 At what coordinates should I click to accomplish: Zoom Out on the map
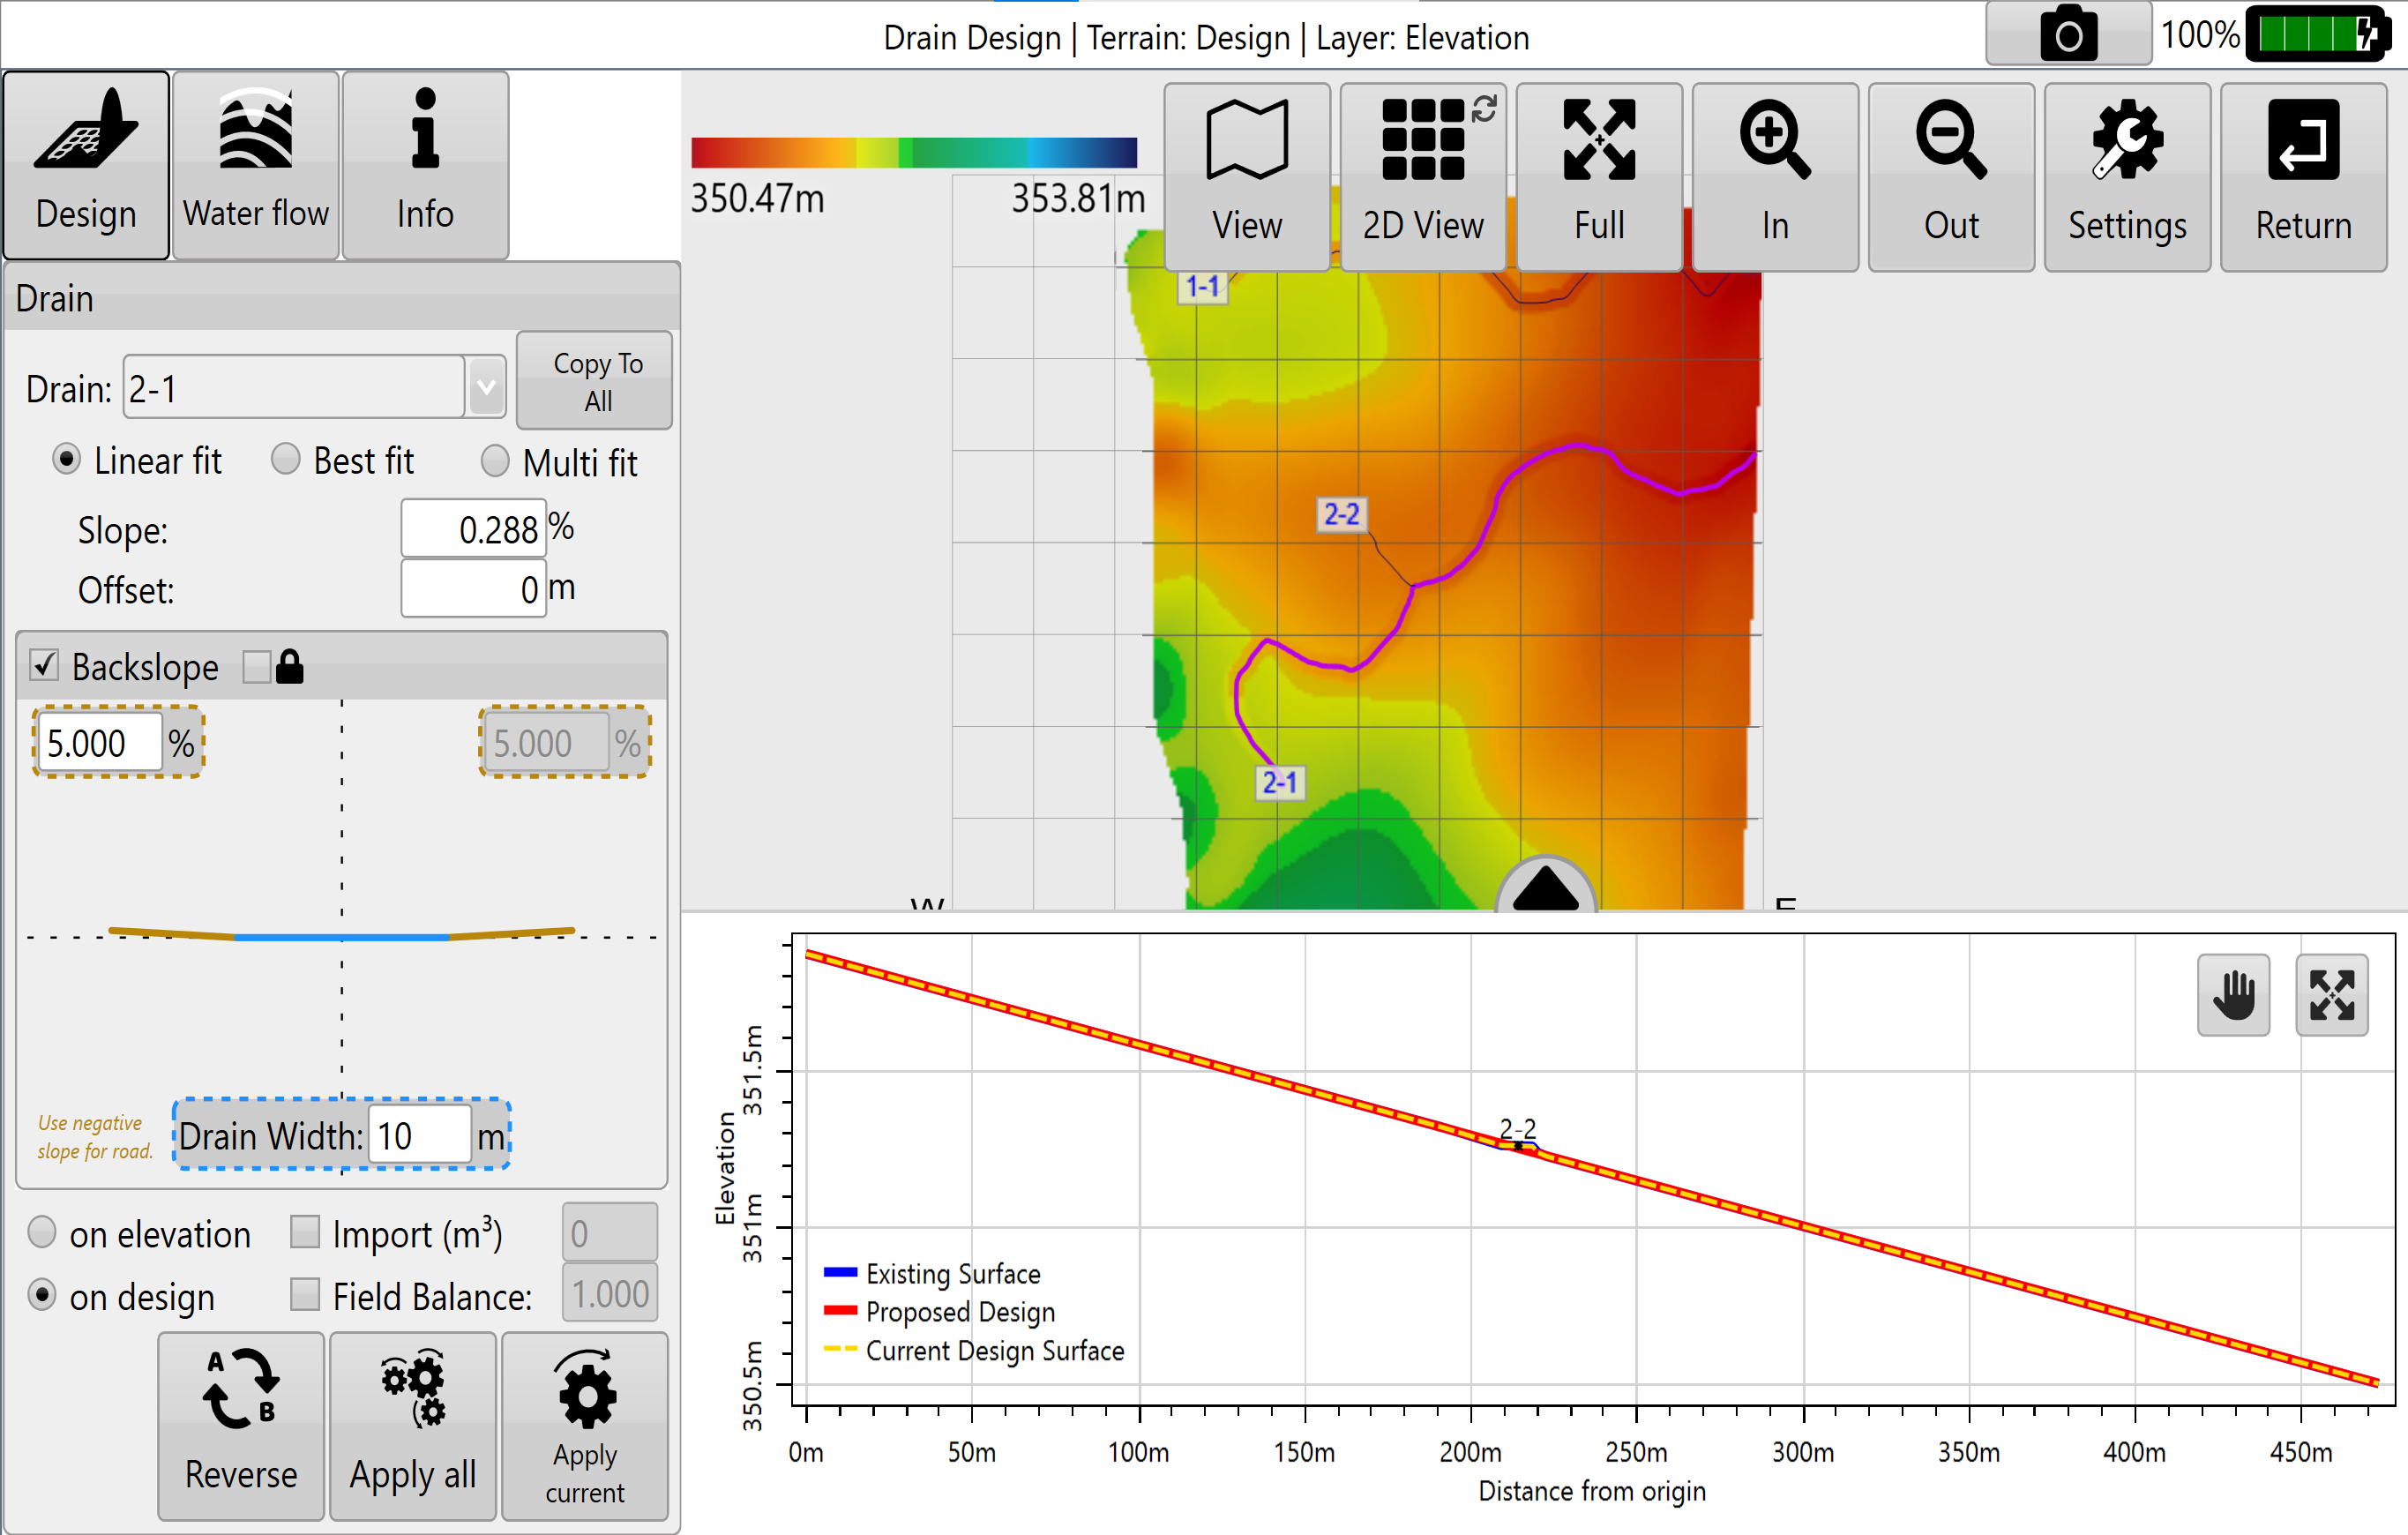point(1951,177)
